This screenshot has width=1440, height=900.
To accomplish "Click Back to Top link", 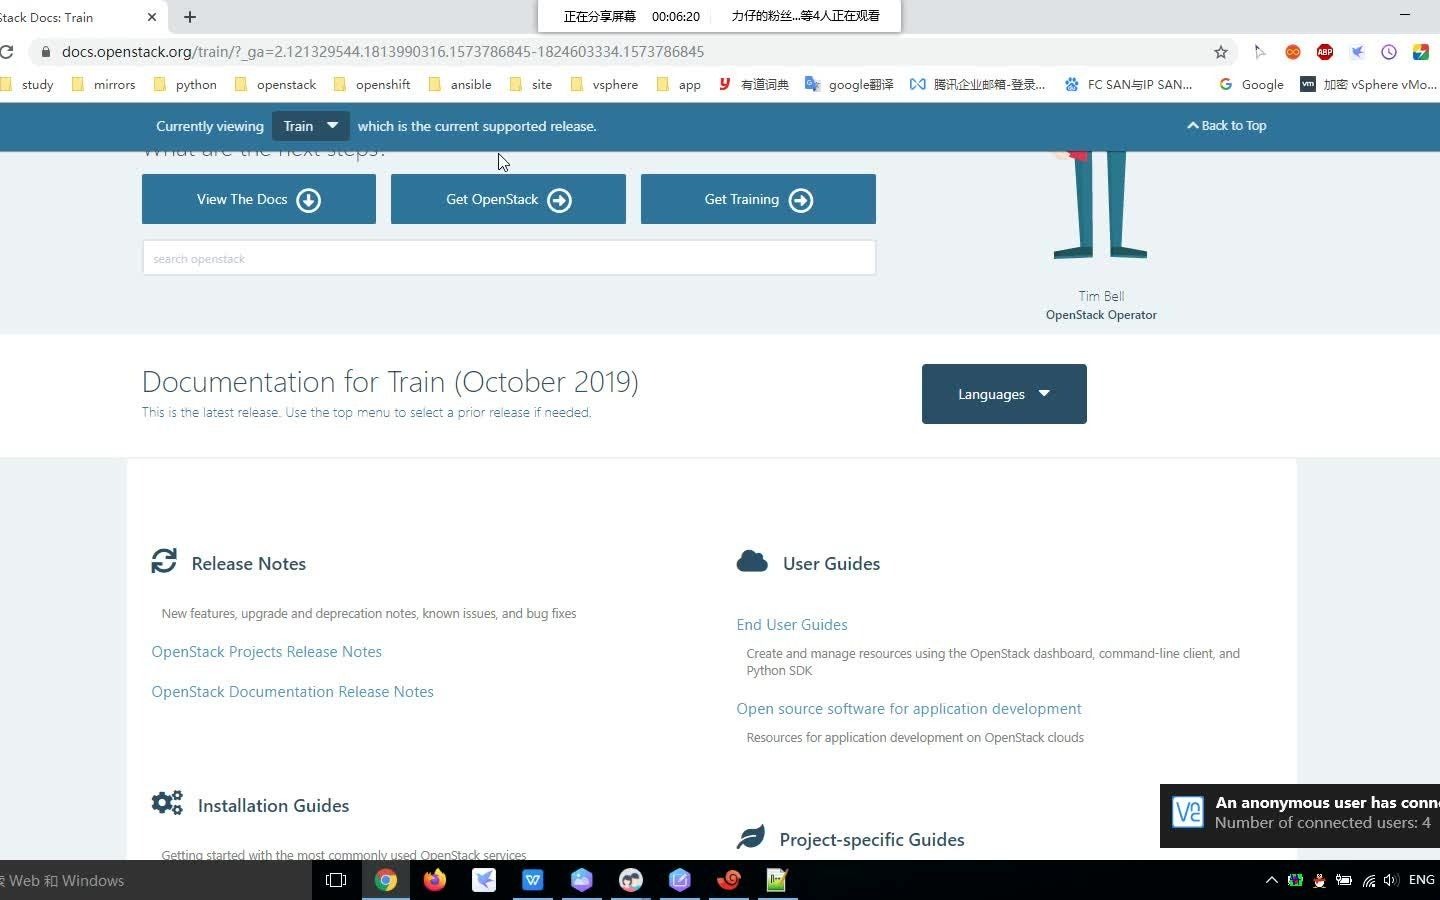I will [x=1227, y=126].
